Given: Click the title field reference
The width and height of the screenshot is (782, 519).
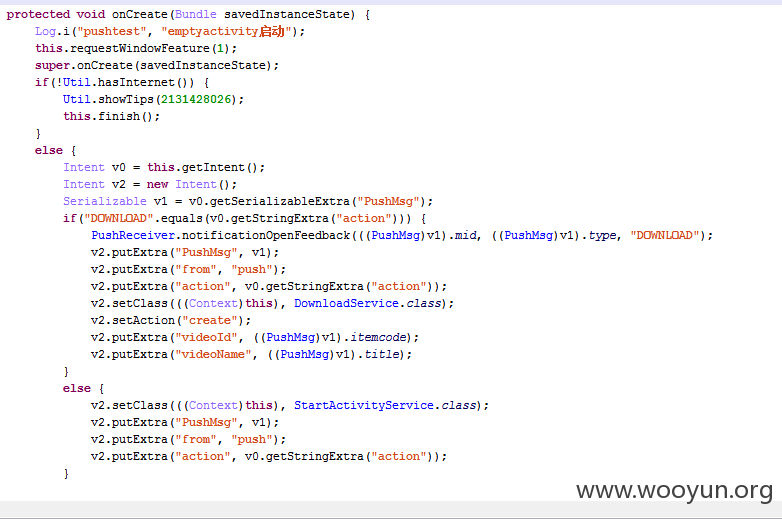Looking at the screenshot, I should [382, 354].
